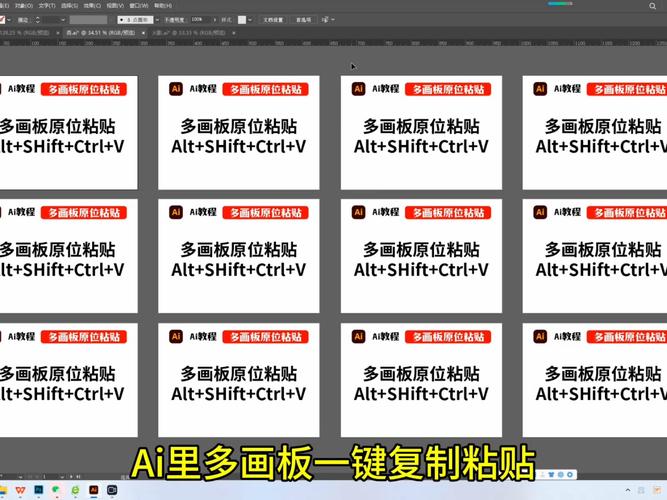Click the Illustrator icon in the taskbar
The image size is (667, 500).
[x=94, y=490]
